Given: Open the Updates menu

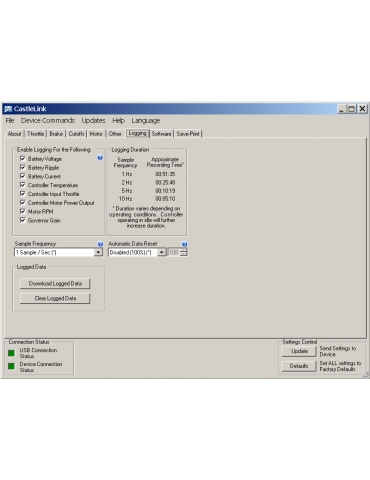Looking at the screenshot, I should tap(93, 121).
